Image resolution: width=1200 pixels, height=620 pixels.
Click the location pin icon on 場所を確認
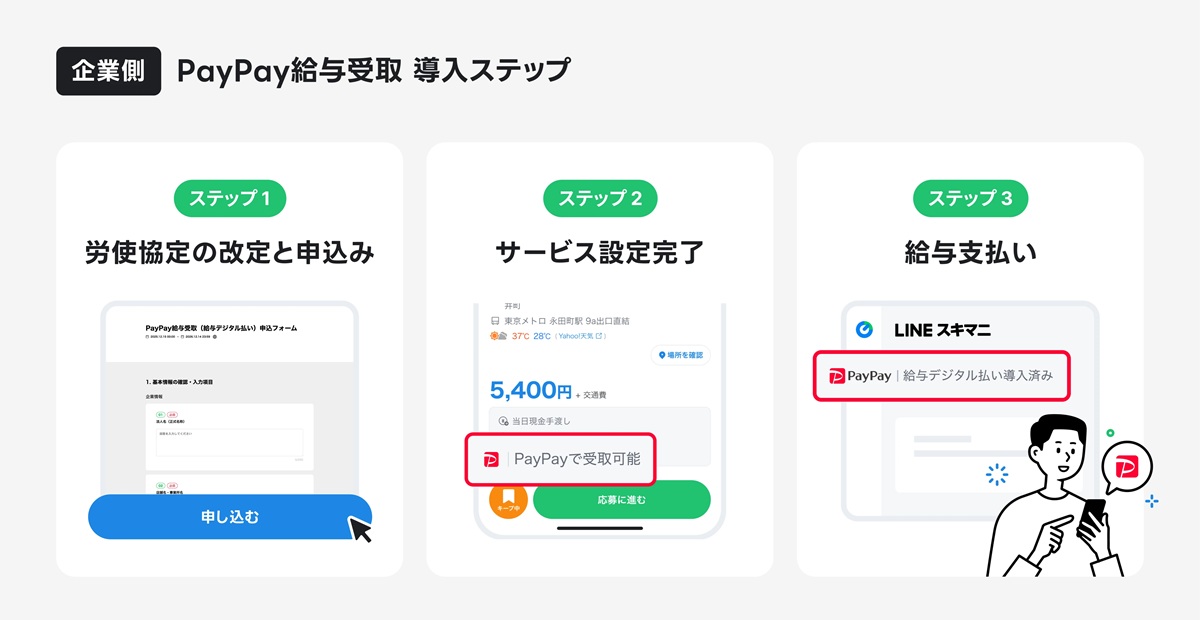[x=662, y=354]
